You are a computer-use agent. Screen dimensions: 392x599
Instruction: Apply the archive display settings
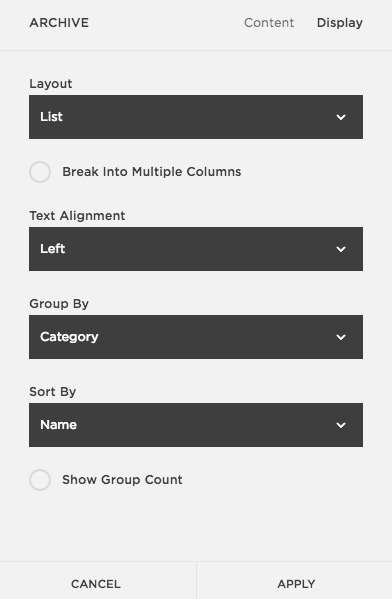tap(296, 584)
